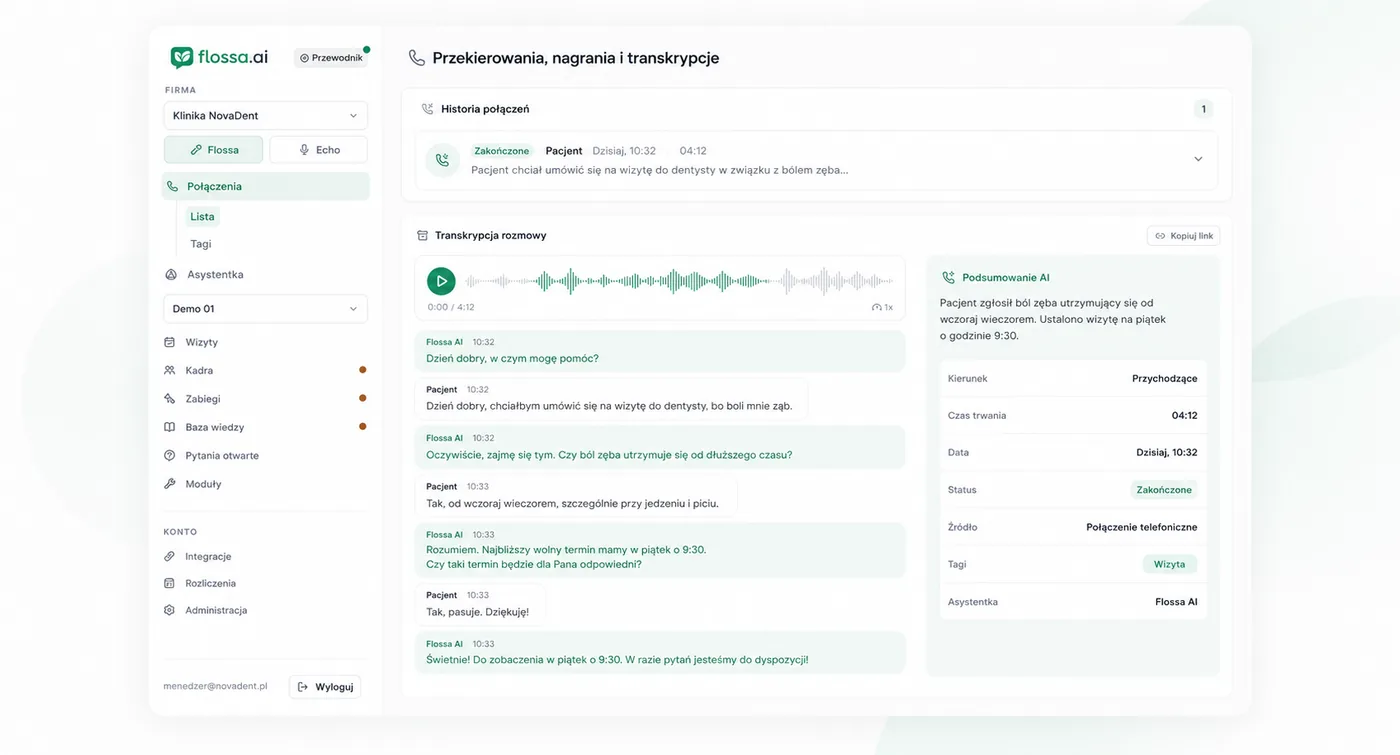Screen dimensions: 1400x755
Task: Open the Wizyty section
Action: 201,342
